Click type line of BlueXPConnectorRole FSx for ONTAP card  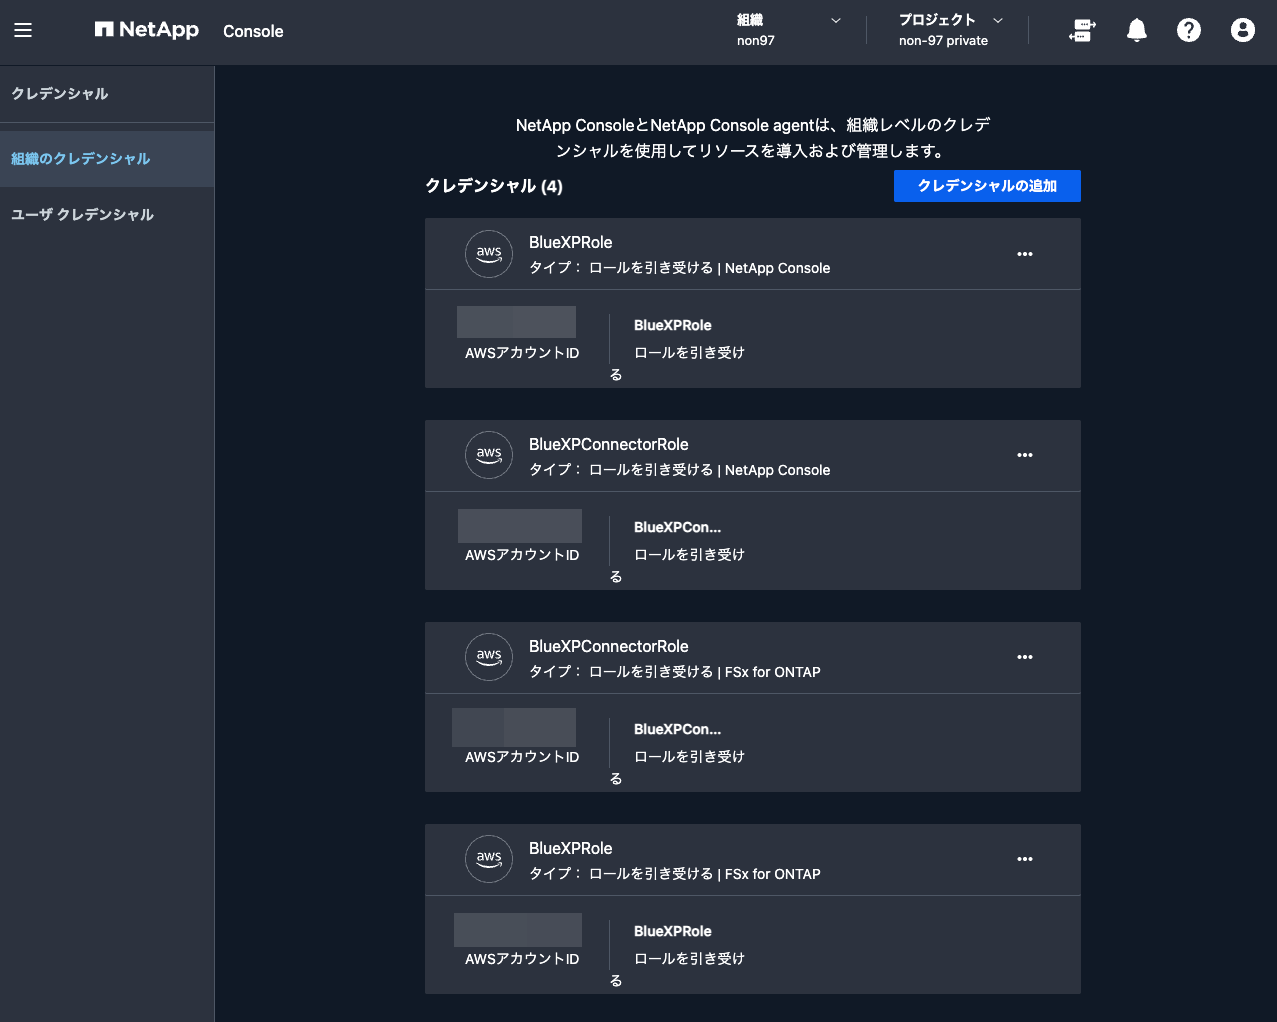click(674, 672)
